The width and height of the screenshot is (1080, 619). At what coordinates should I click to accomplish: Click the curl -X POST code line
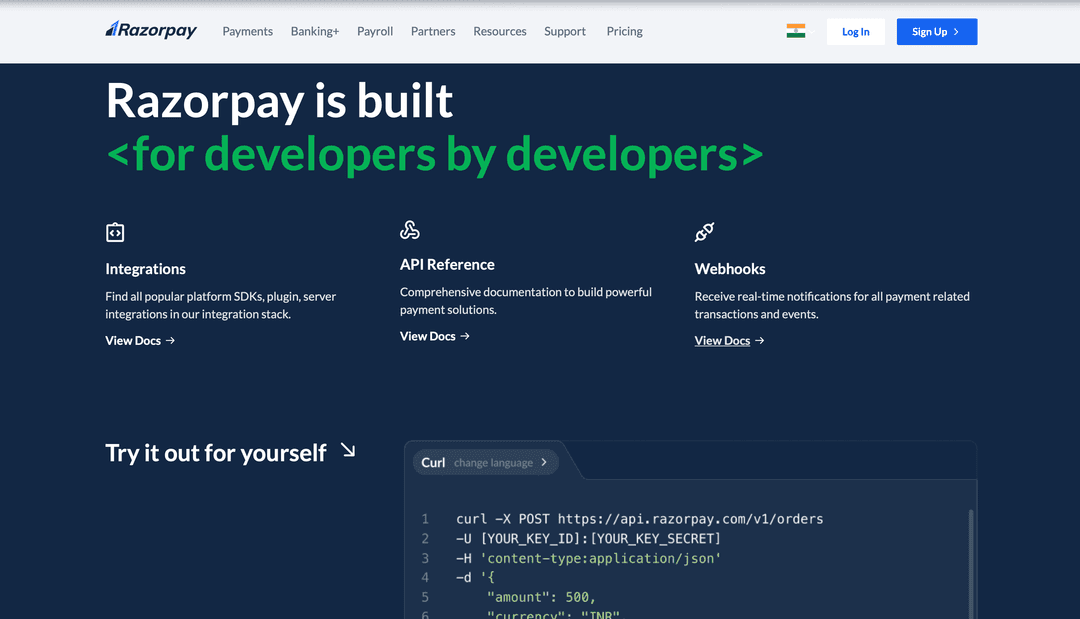tap(639, 519)
